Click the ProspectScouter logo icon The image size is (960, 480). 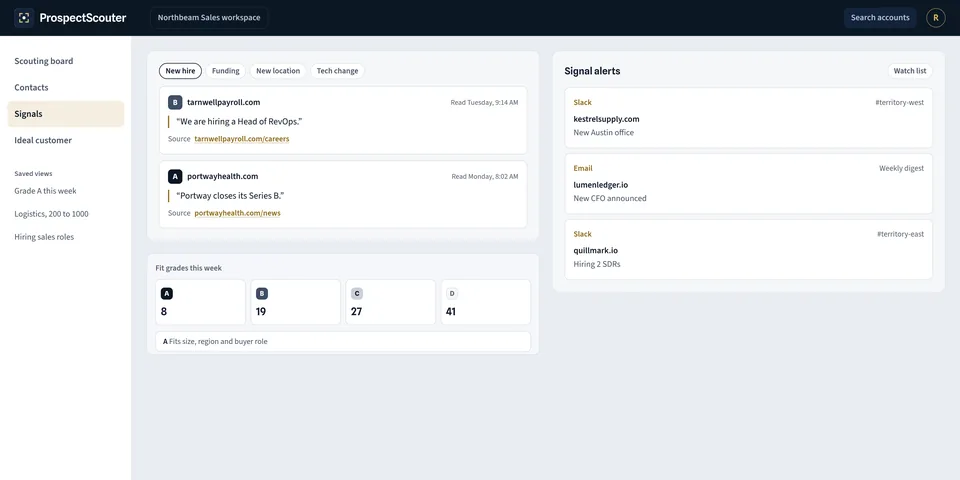tap(24, 18)
